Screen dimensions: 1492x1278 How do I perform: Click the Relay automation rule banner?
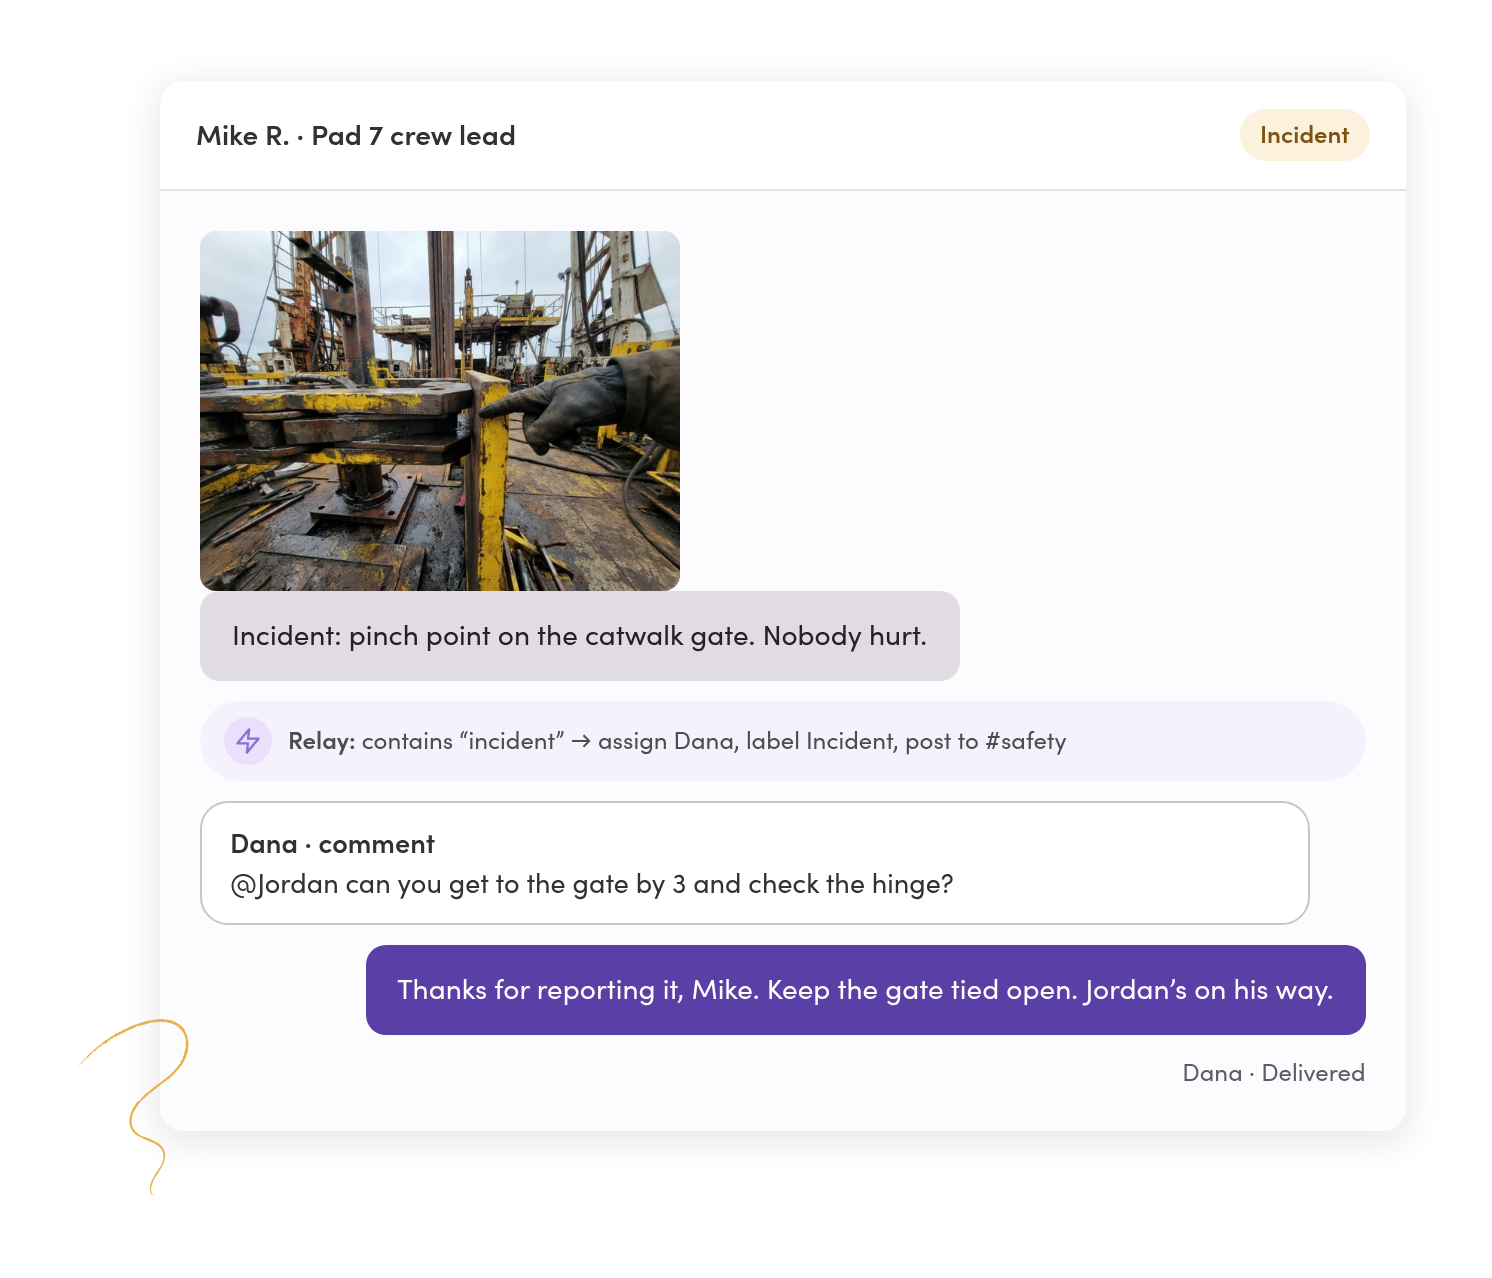[x=783, y=741]
